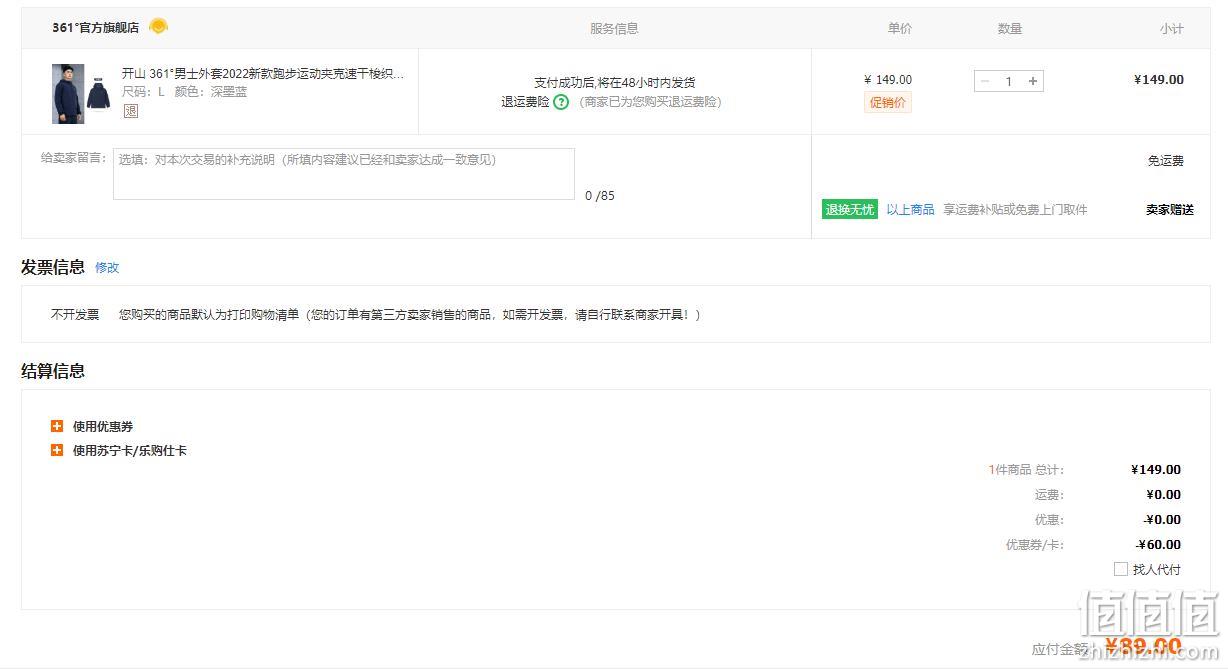Viewport: 1228px width, 669px height.
Task: Click the 结算信息 section heading
Action: click(x=53, y=371)
